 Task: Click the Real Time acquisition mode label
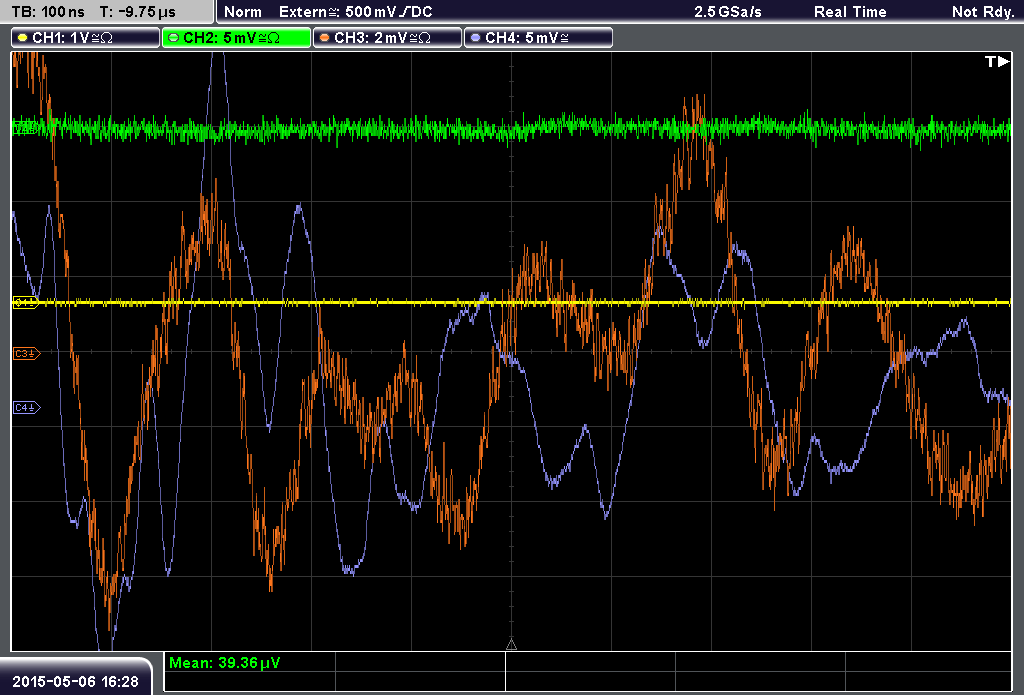[x=850, y=12]
